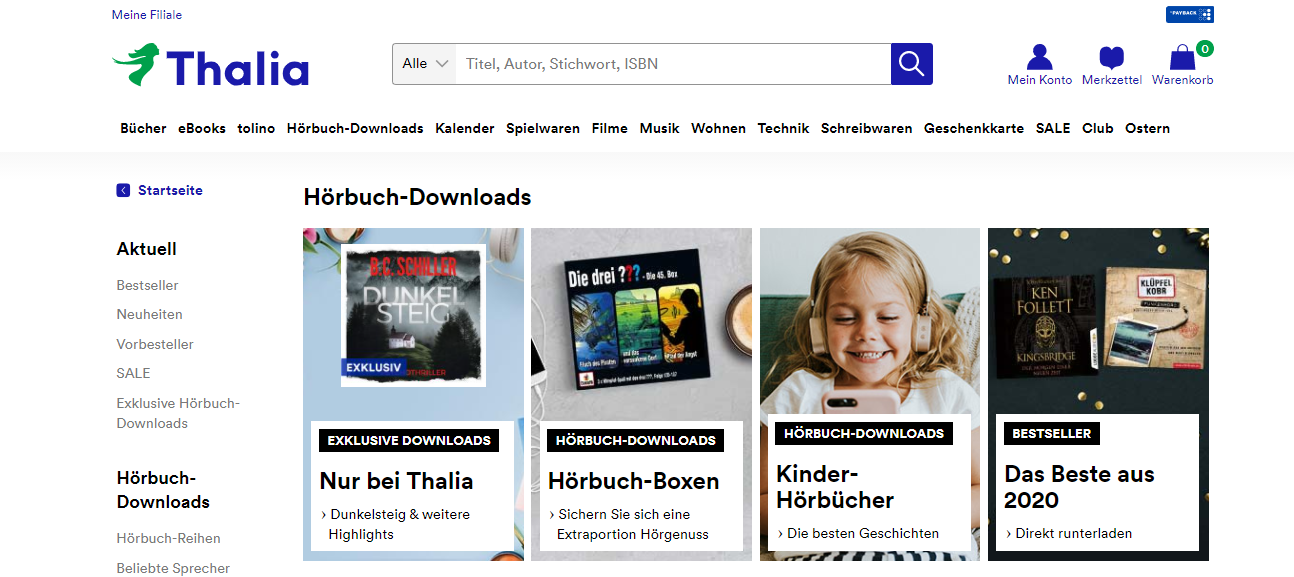Open the Schreibwaren menu
The width and height of the screenshot is (1294, 577).
(x=866, y=128)
